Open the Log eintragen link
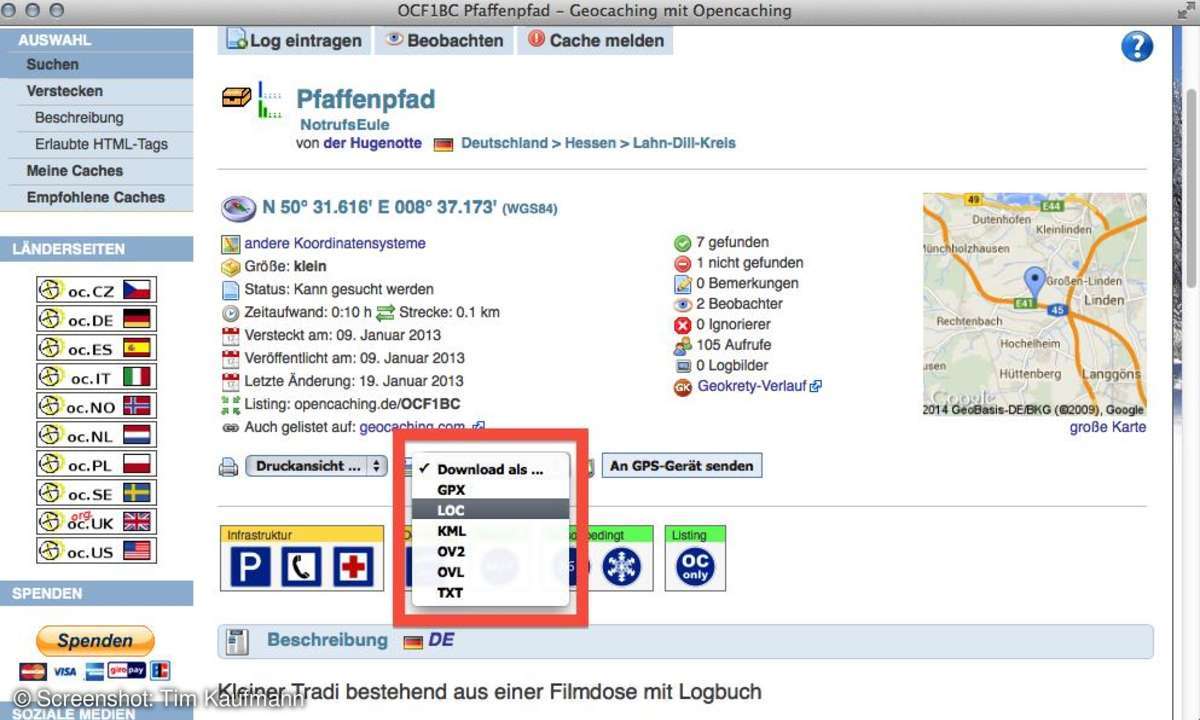Viewport: 1200px width, 720px height. point(293,41)
